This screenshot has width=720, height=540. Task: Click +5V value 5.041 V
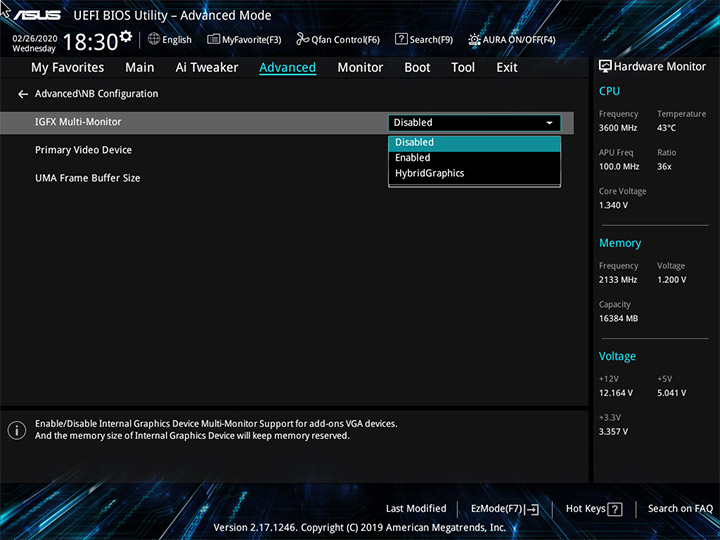pos(671,393)
